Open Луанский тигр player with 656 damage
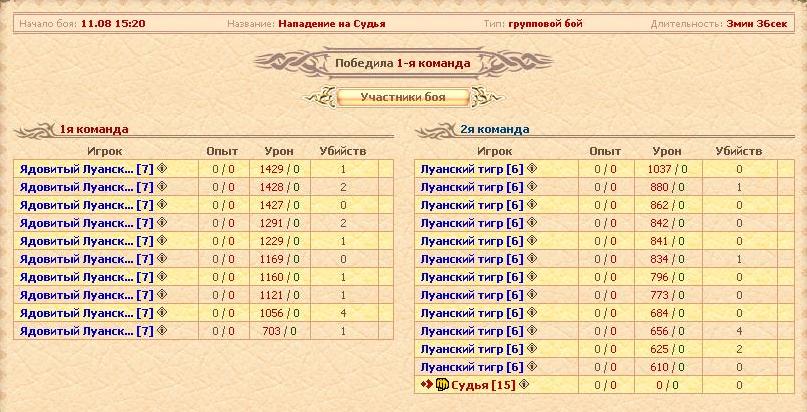 [x=472, y=331]
